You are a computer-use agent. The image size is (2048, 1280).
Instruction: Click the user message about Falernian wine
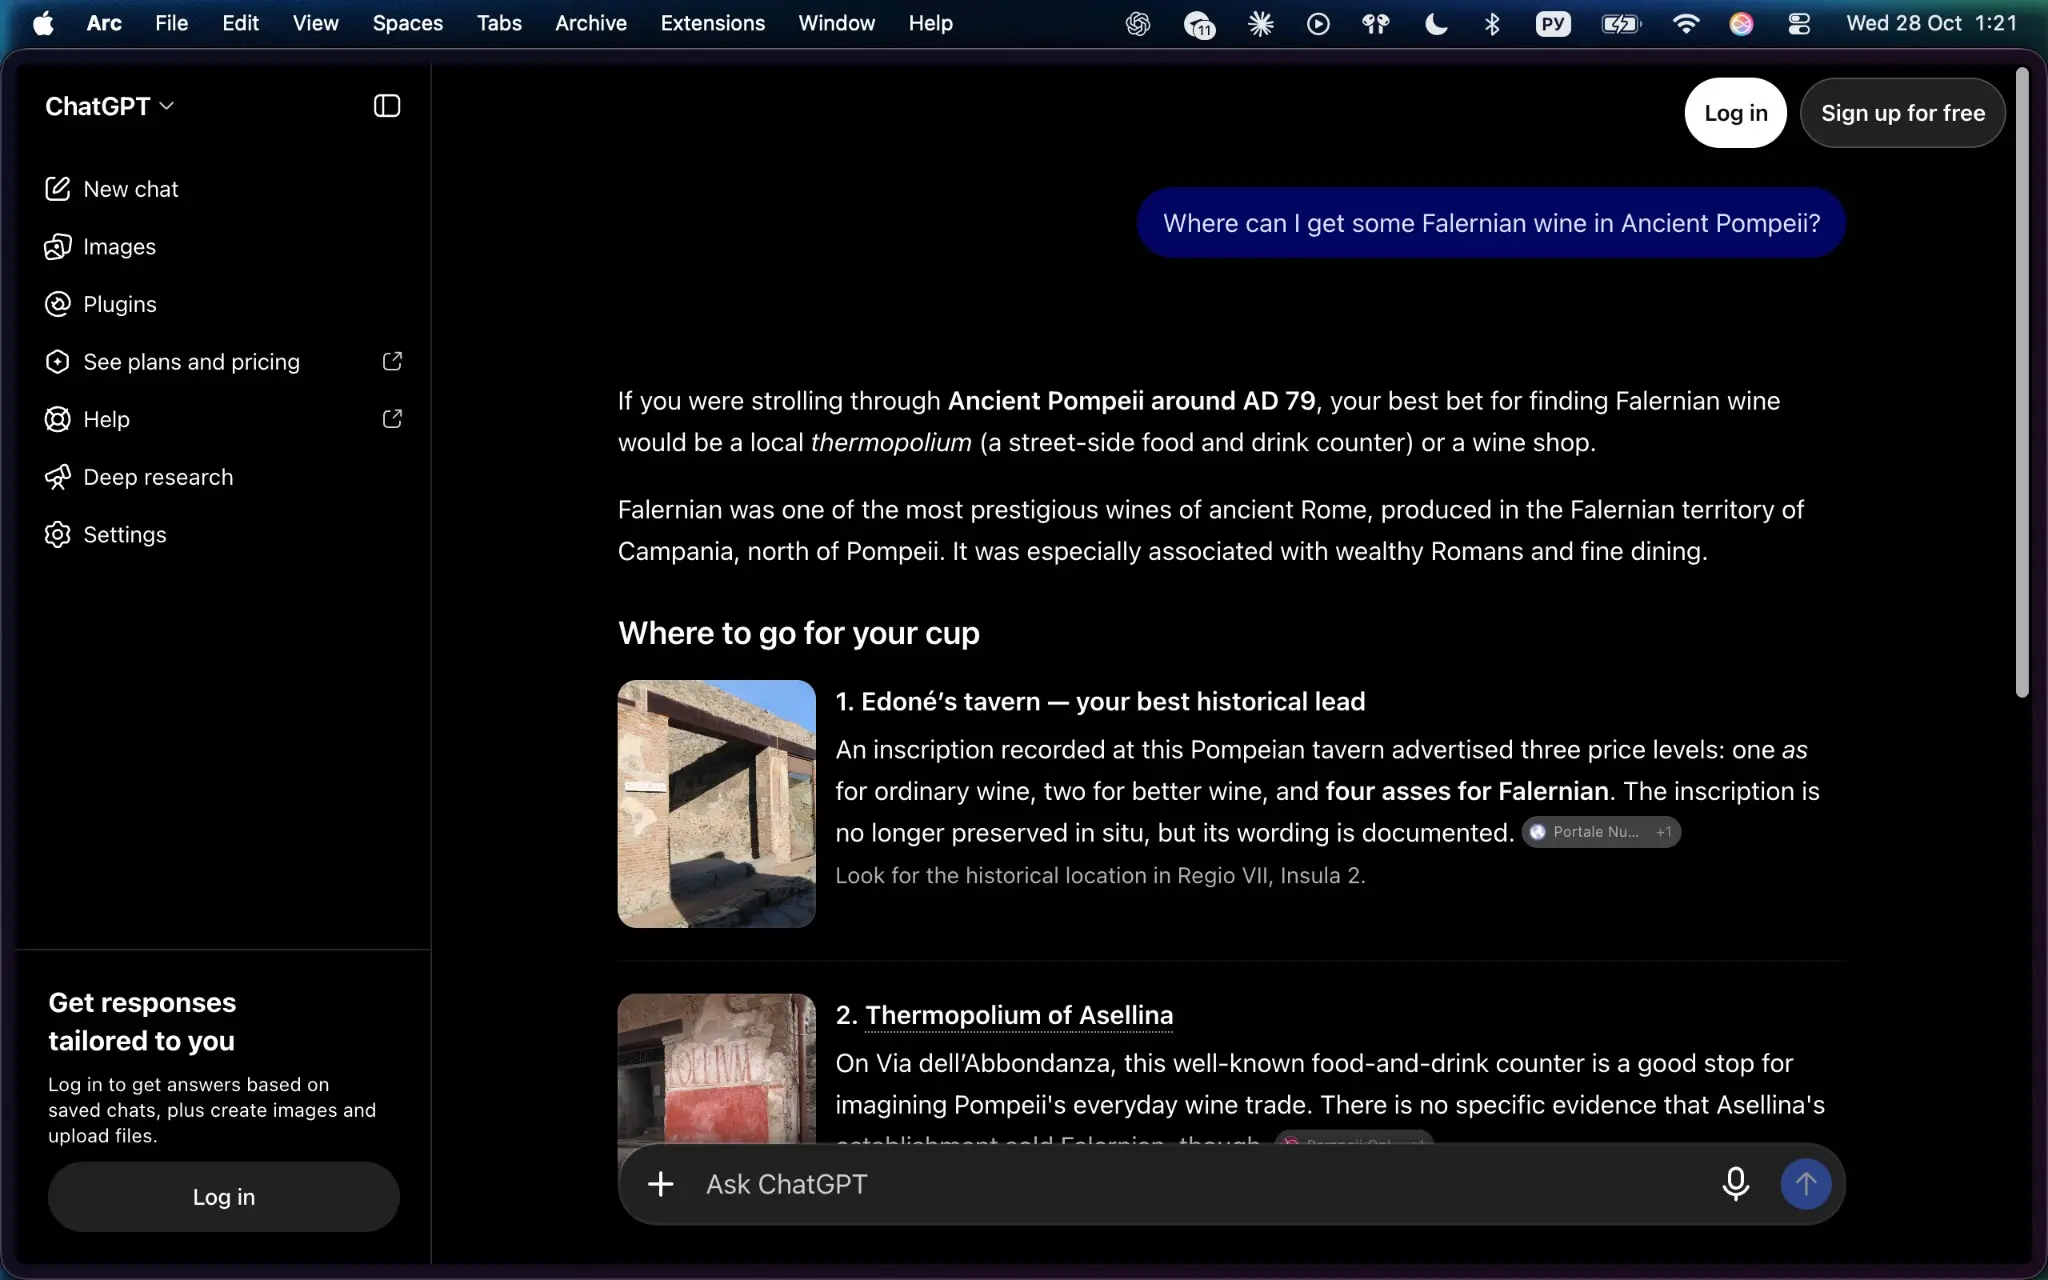[x=1491, y=223]
